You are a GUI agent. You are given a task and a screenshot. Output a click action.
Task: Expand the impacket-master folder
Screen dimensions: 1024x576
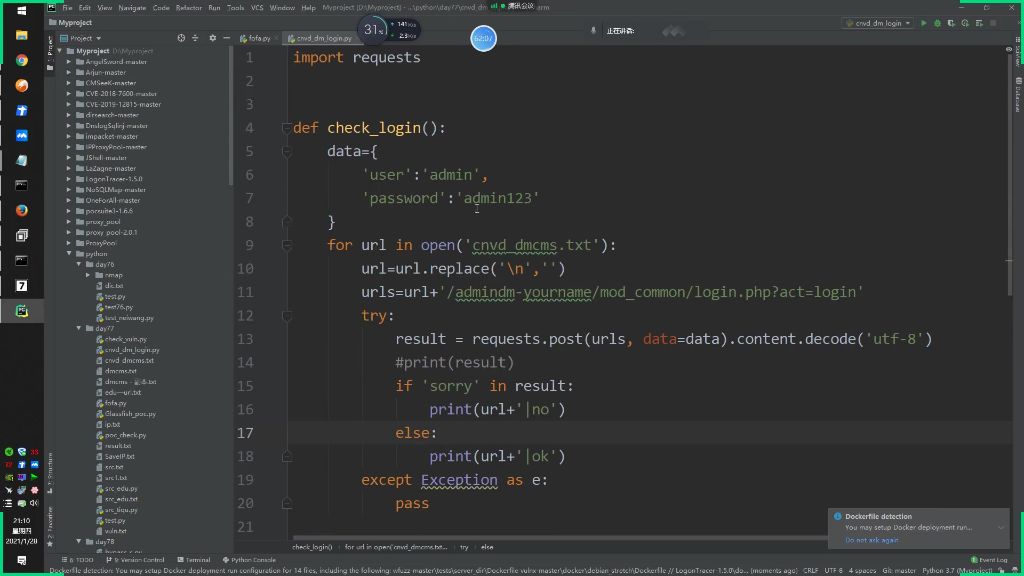[x=69, y=136]
